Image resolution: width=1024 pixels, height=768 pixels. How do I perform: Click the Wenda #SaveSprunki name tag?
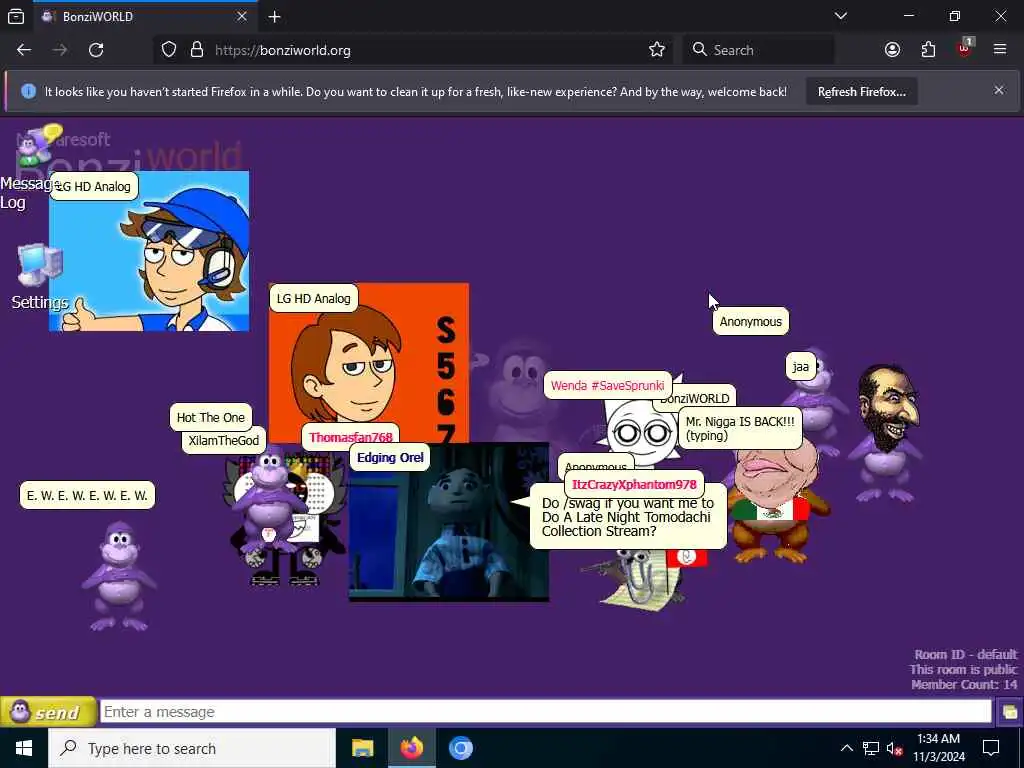pos(607,385)
